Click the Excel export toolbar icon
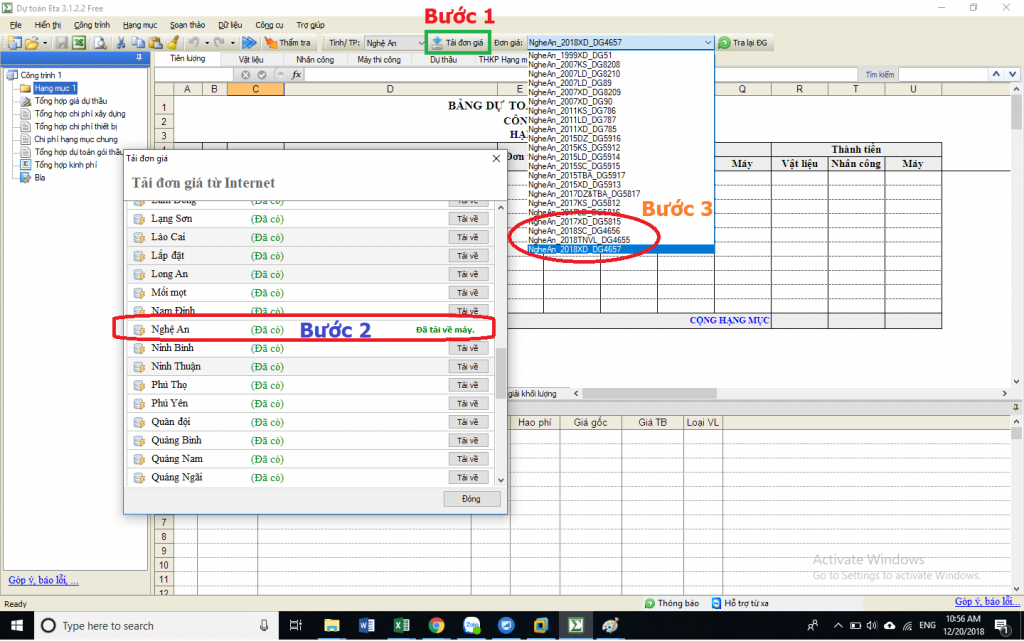This screenshot has width=1024, height=641. pos(77,43)
